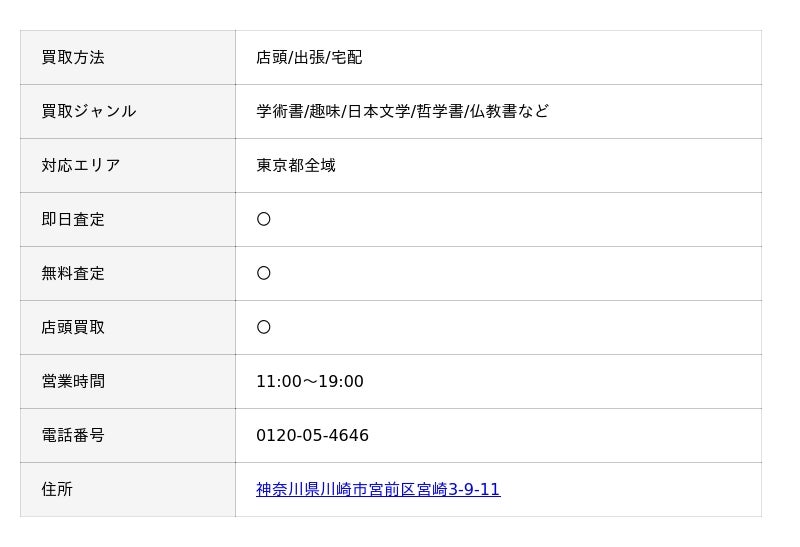800x547 pixels.
Task: Open the 神奈川県川崎市宮前区宮崎3-9-11 address link
Action: pos(378,489)
